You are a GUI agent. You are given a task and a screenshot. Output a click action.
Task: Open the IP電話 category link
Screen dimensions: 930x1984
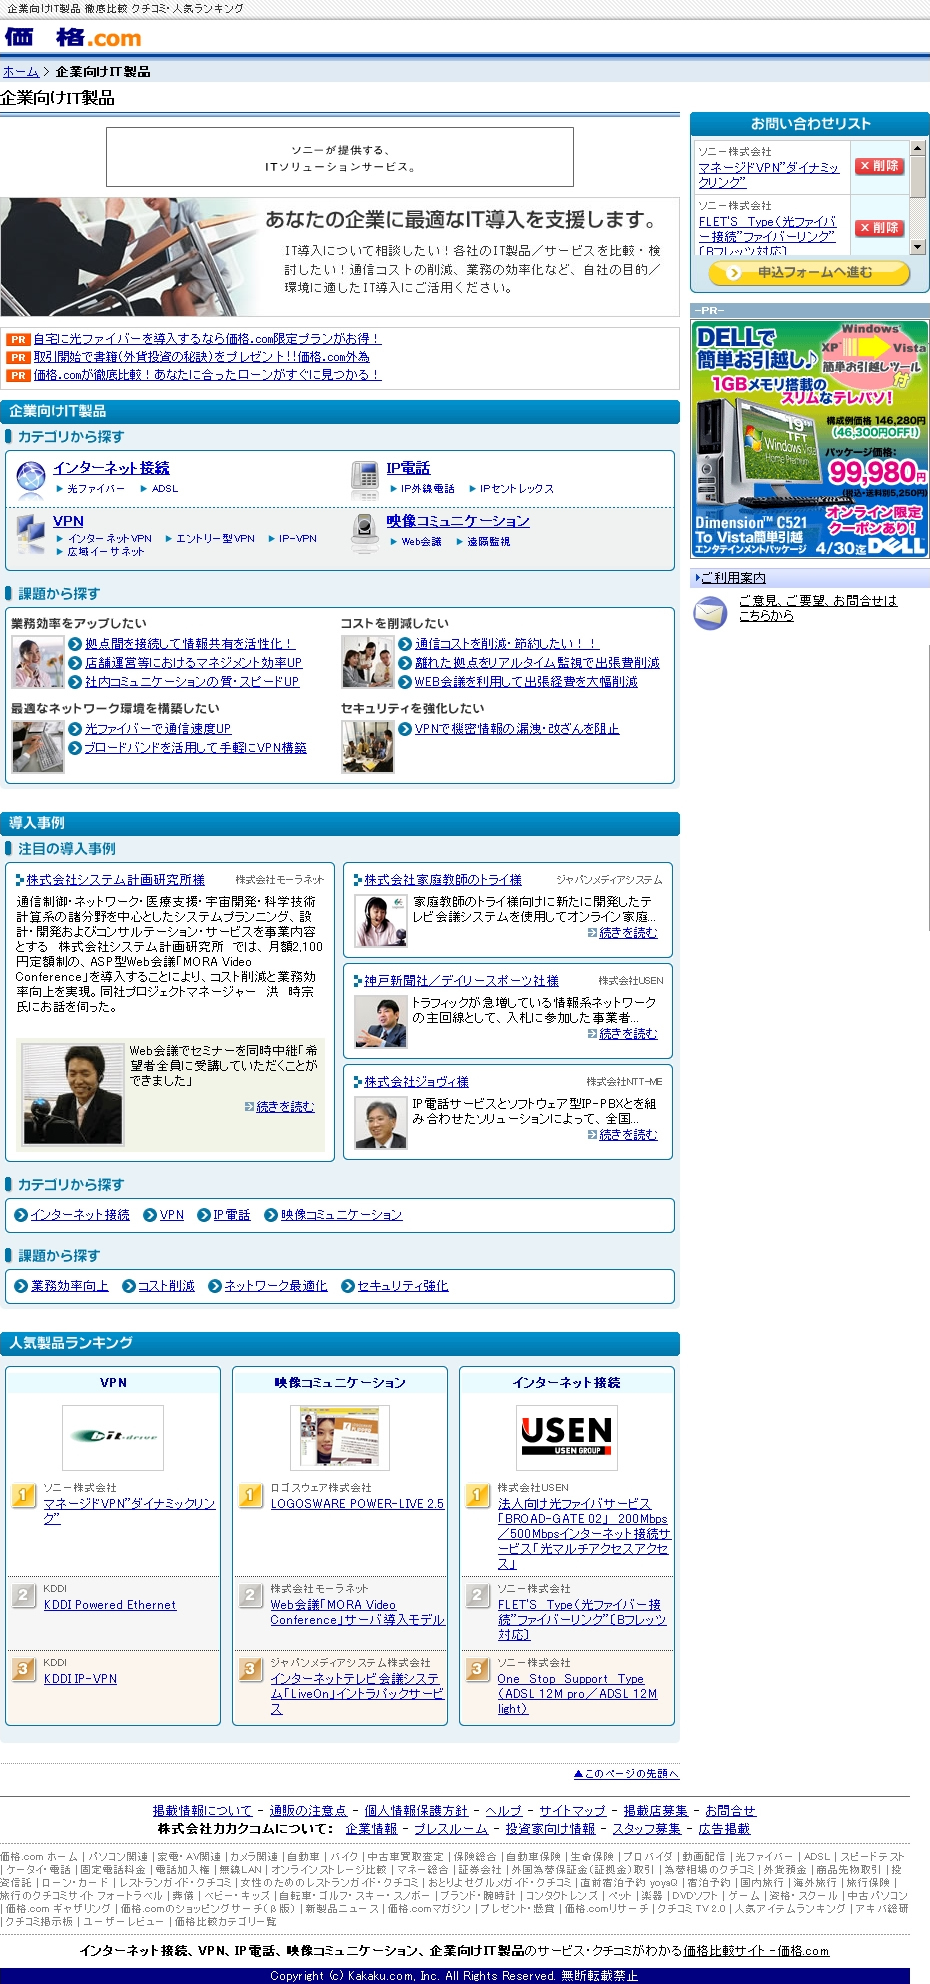click(x=408, y=468)
